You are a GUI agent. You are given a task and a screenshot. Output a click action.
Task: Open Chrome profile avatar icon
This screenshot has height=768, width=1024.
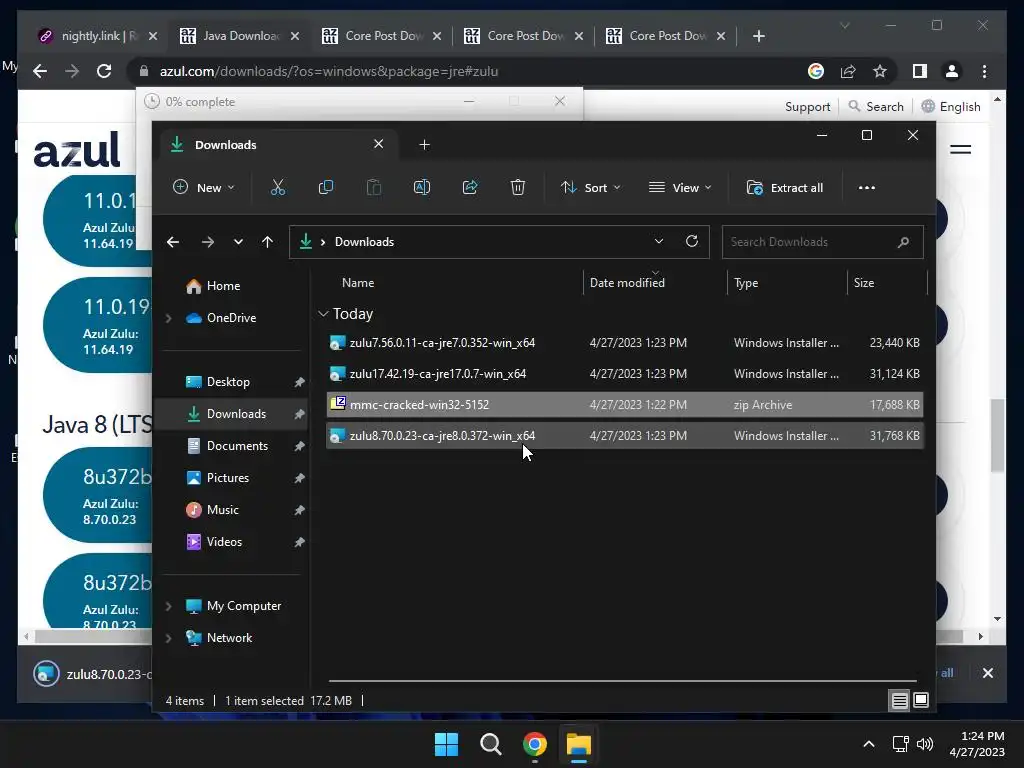click(x=952, y=71)
